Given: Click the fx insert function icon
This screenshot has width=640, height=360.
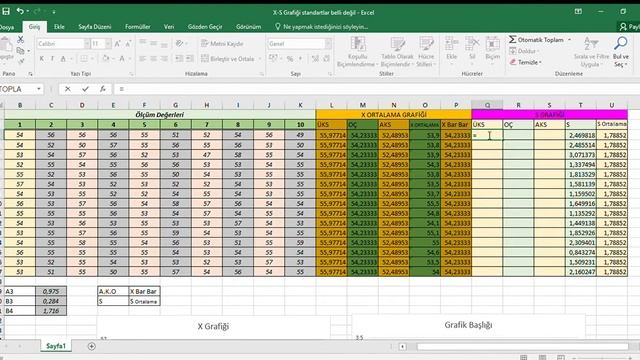Looking at the screenshot, I should click(x=102, y=89).
